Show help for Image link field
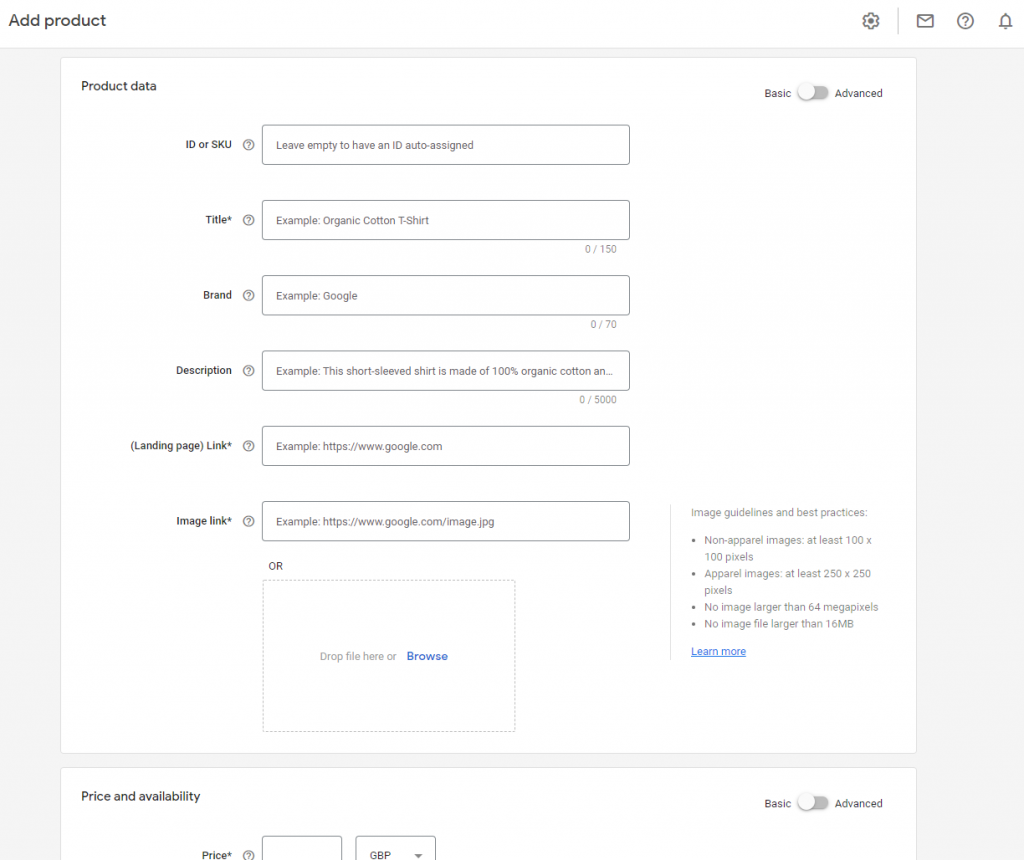 point(248,521)
